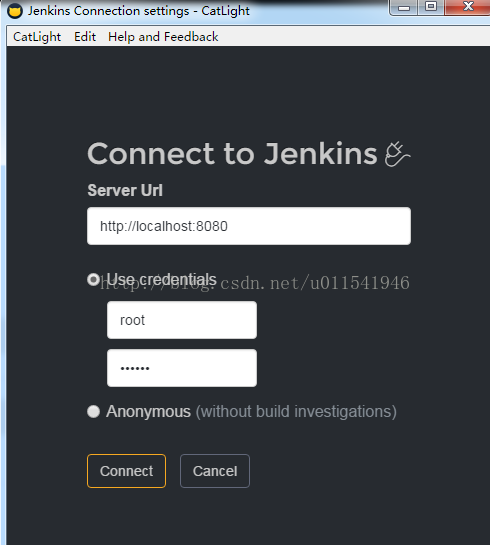490x545 pixels.
Task: Close the Jenkins Connection settings window
Action: (x=468, y=7)
